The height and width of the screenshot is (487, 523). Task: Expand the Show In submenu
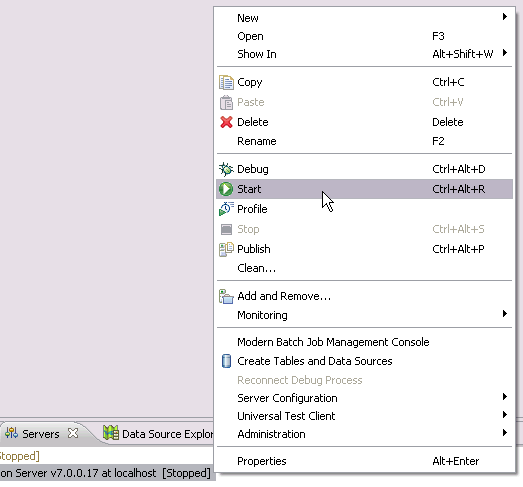pos(364,54)
